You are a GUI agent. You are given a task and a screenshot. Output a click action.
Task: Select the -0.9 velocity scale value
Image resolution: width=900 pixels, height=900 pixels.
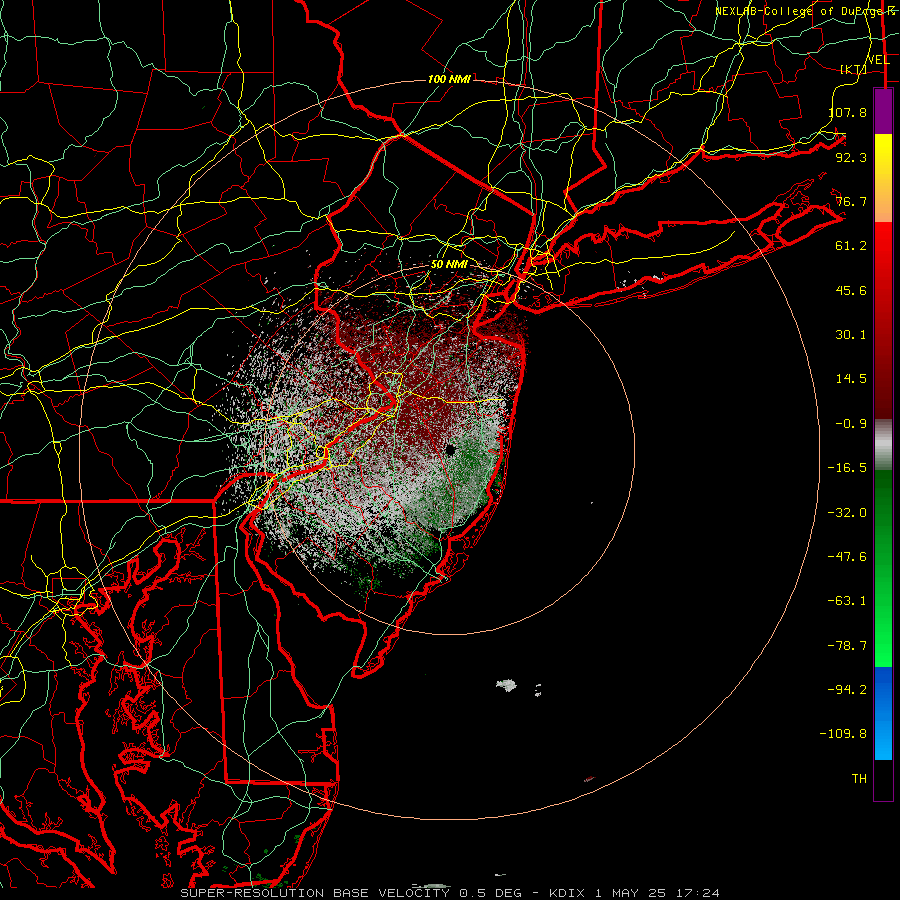point(851,424)
